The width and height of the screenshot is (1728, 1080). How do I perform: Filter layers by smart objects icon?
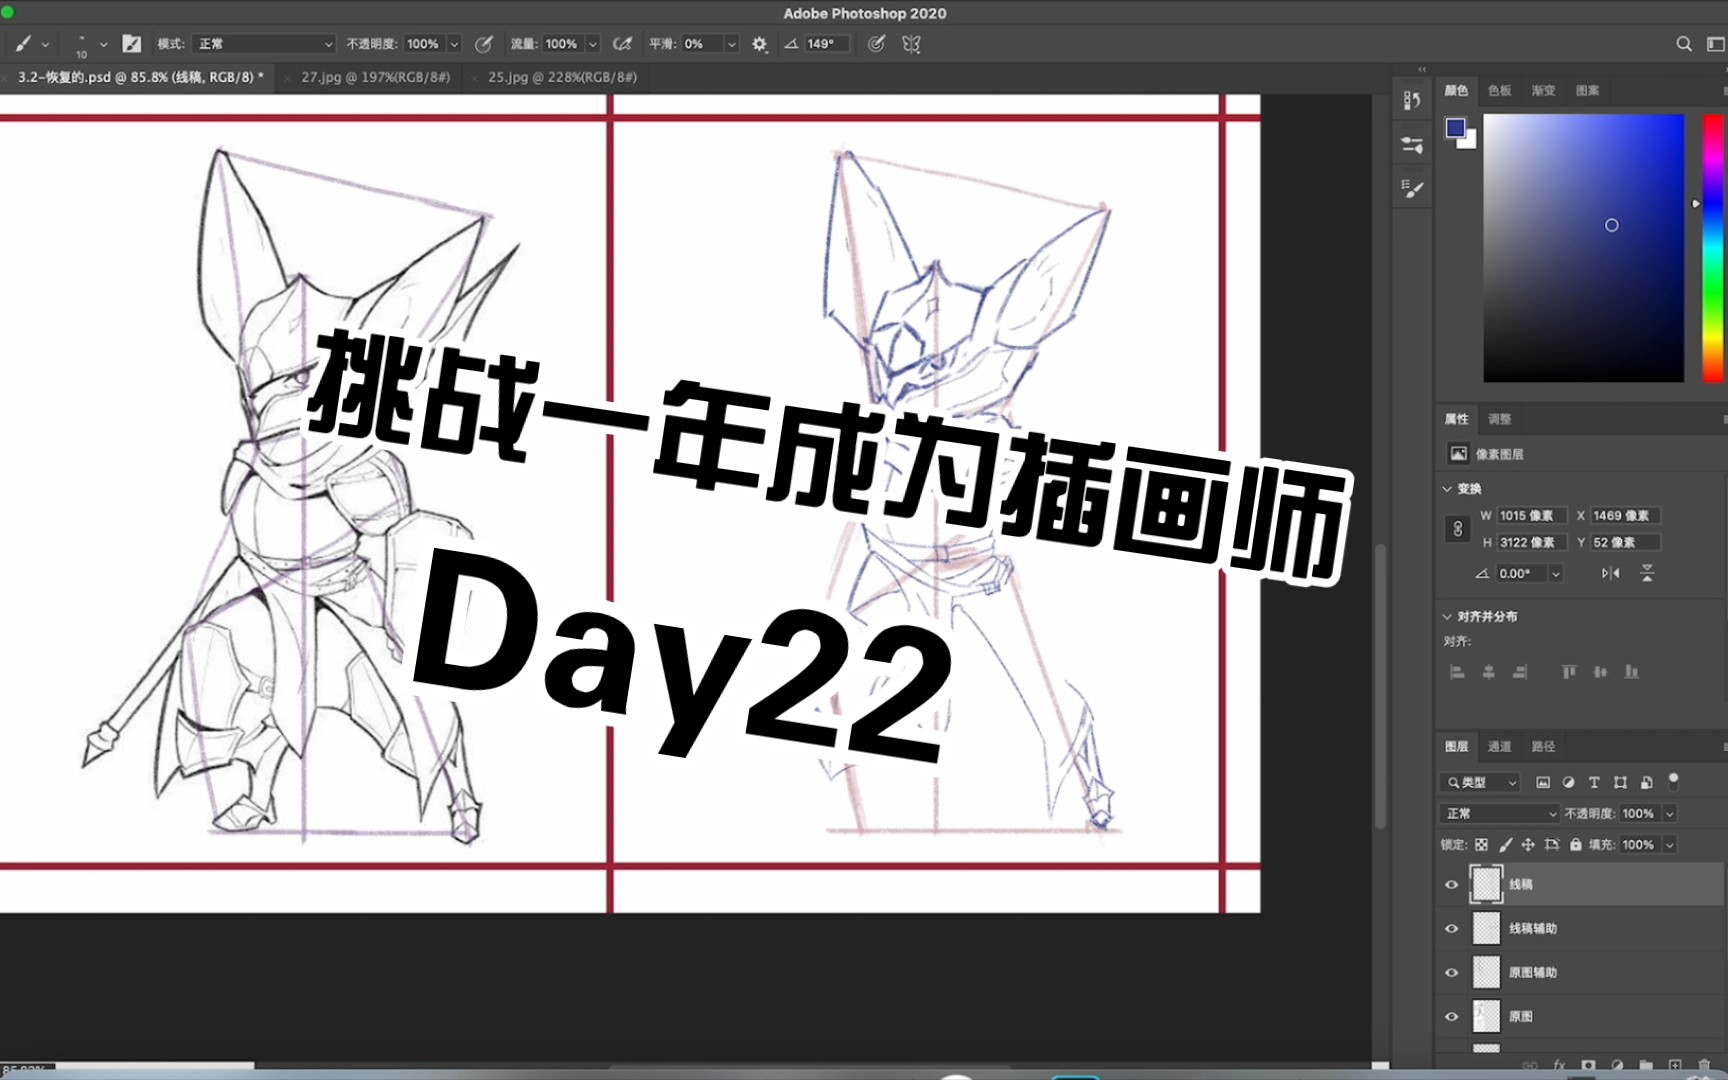tap(1646, 782)
